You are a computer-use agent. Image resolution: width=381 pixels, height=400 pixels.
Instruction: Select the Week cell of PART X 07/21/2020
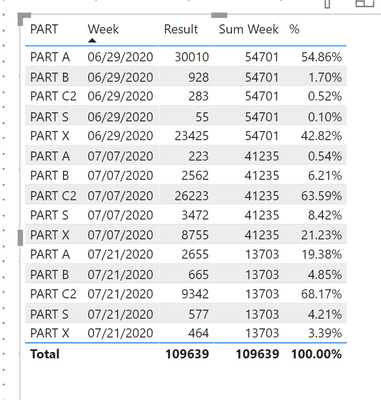(x=120, y=333)
